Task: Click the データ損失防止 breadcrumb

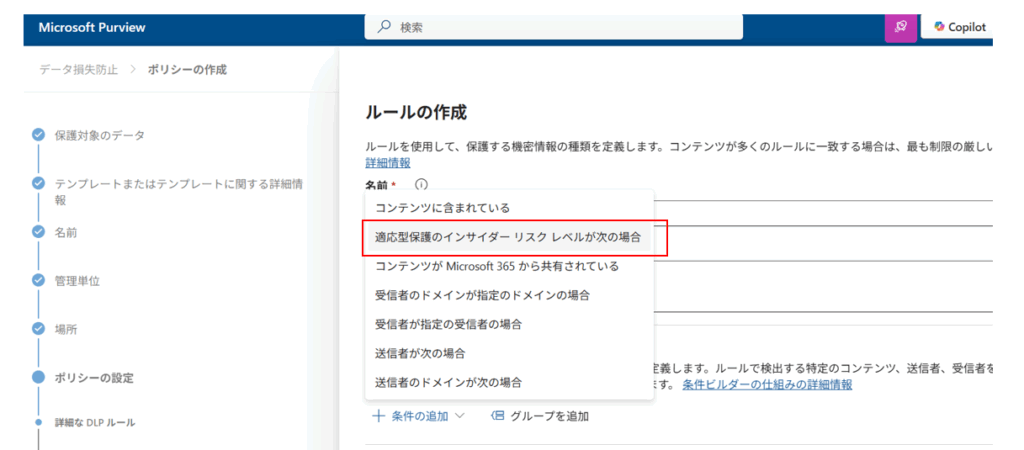Action: (x=79, y=69)
